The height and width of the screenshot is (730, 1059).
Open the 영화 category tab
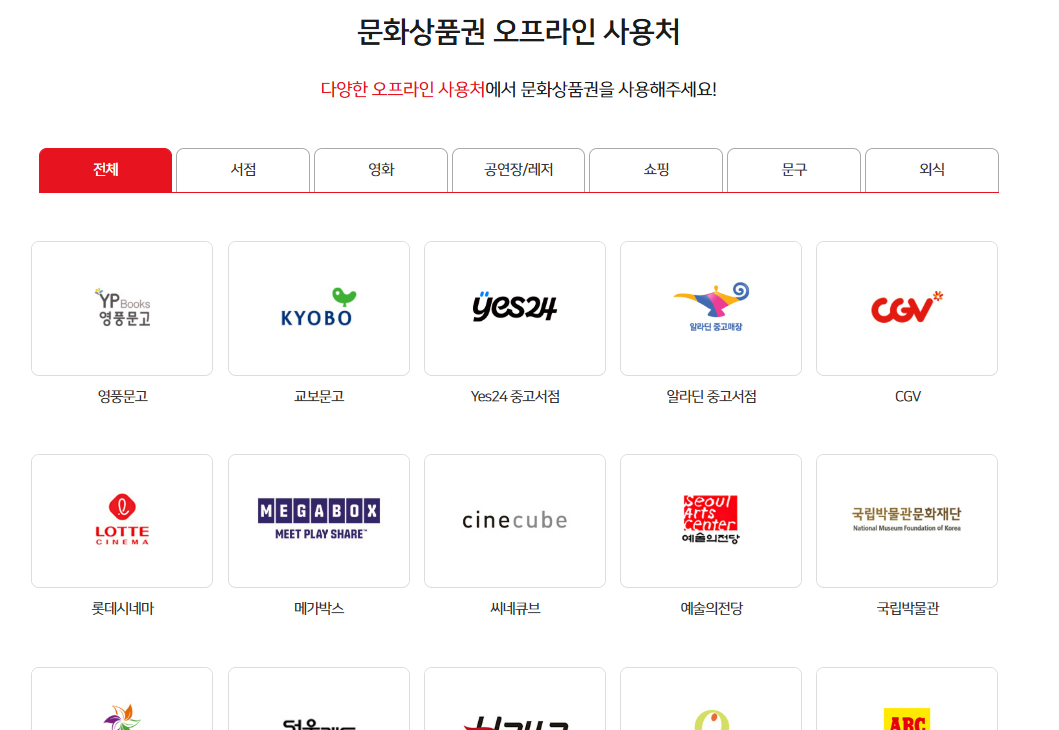[x=381, y=170]
